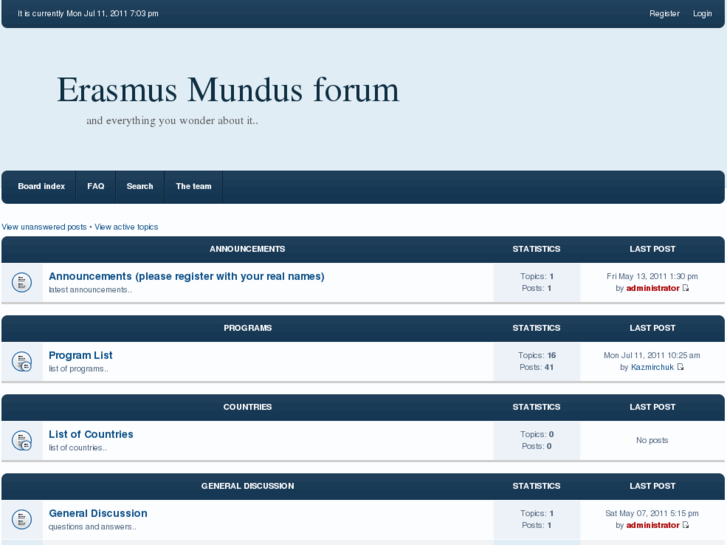Screen dimensions: 727x545
Task: Click 'Posts: 0' in Countries row
Action: (x=536, y=446)
